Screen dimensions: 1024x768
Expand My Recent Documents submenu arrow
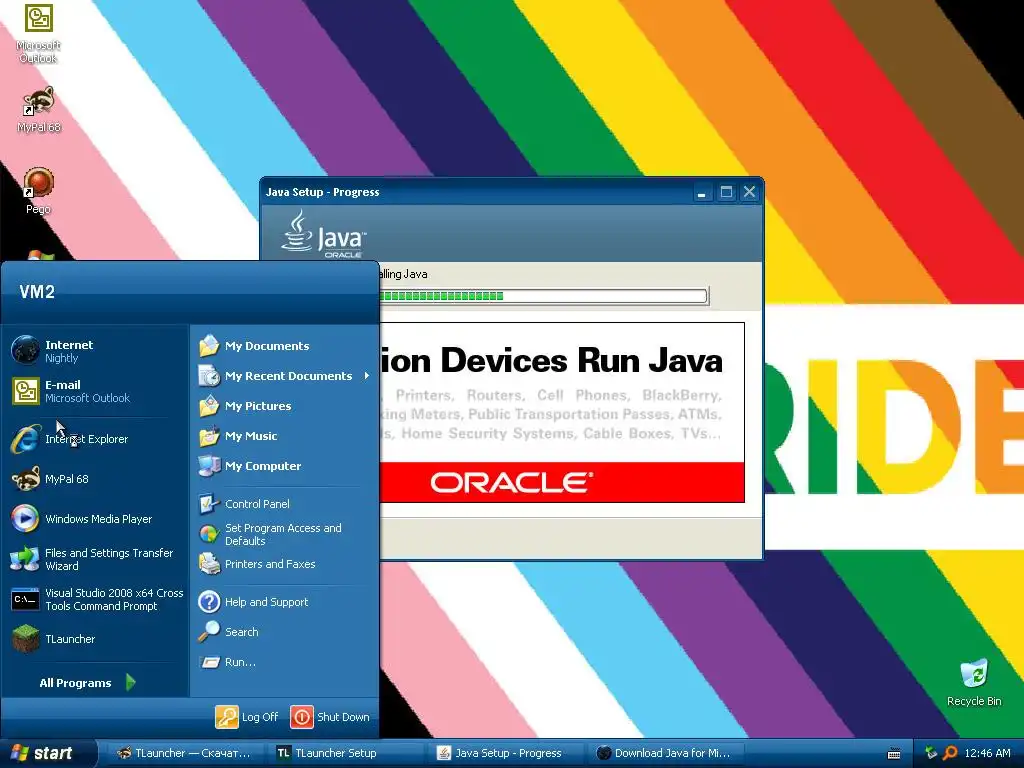coord(366,376)
